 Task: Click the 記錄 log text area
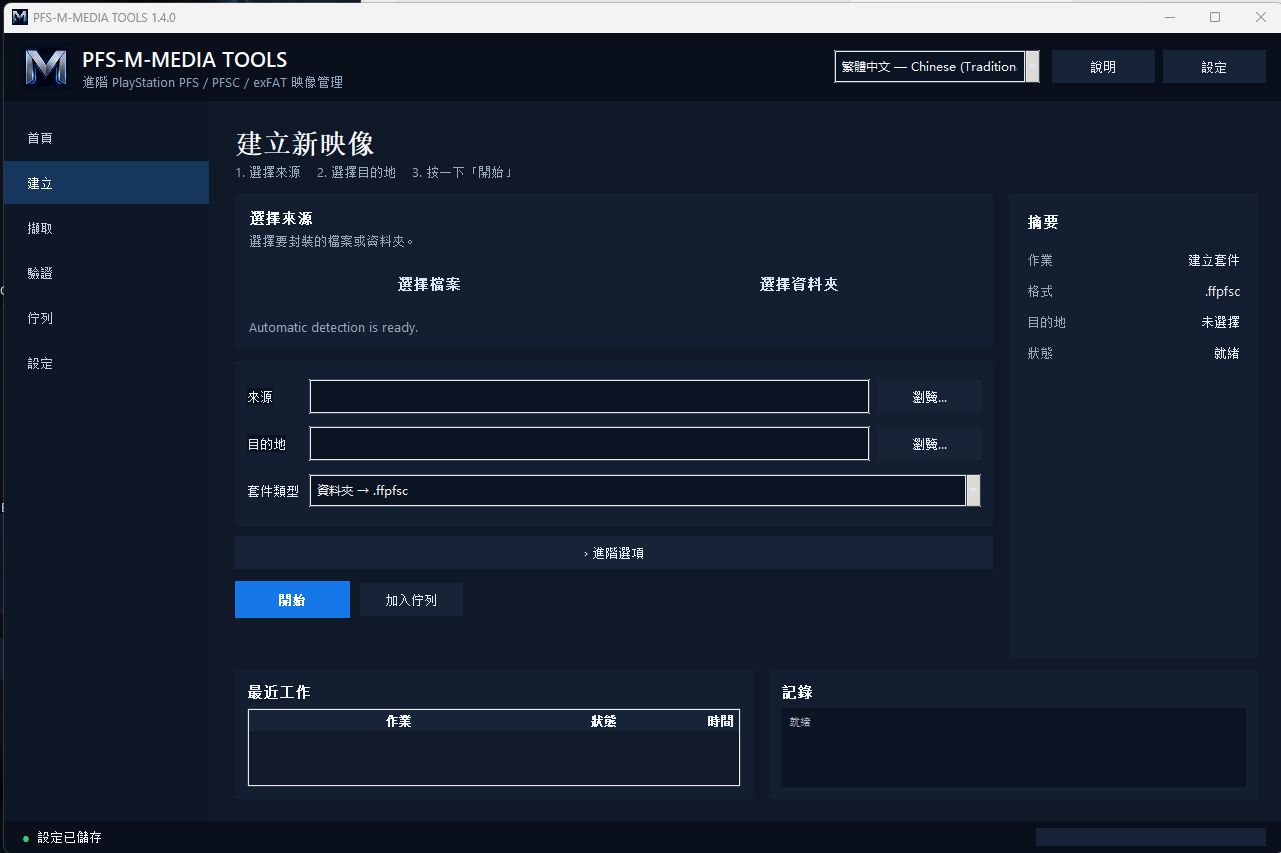coord(1013,747)
